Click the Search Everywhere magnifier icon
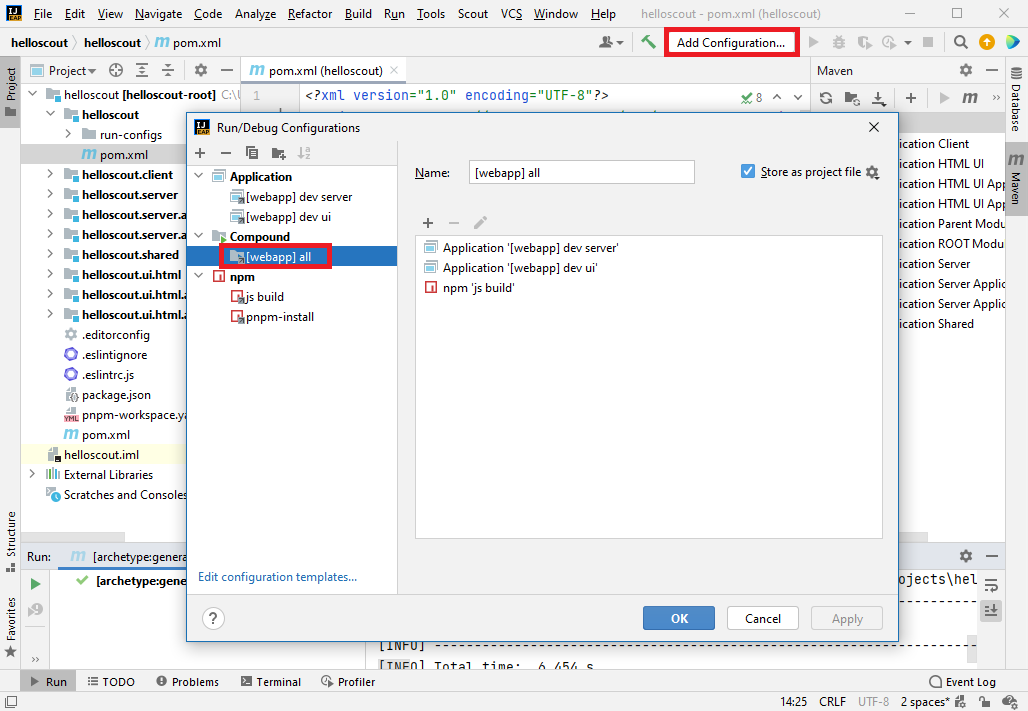Screen dimensions: 1028x711 [x=960, y=42]
